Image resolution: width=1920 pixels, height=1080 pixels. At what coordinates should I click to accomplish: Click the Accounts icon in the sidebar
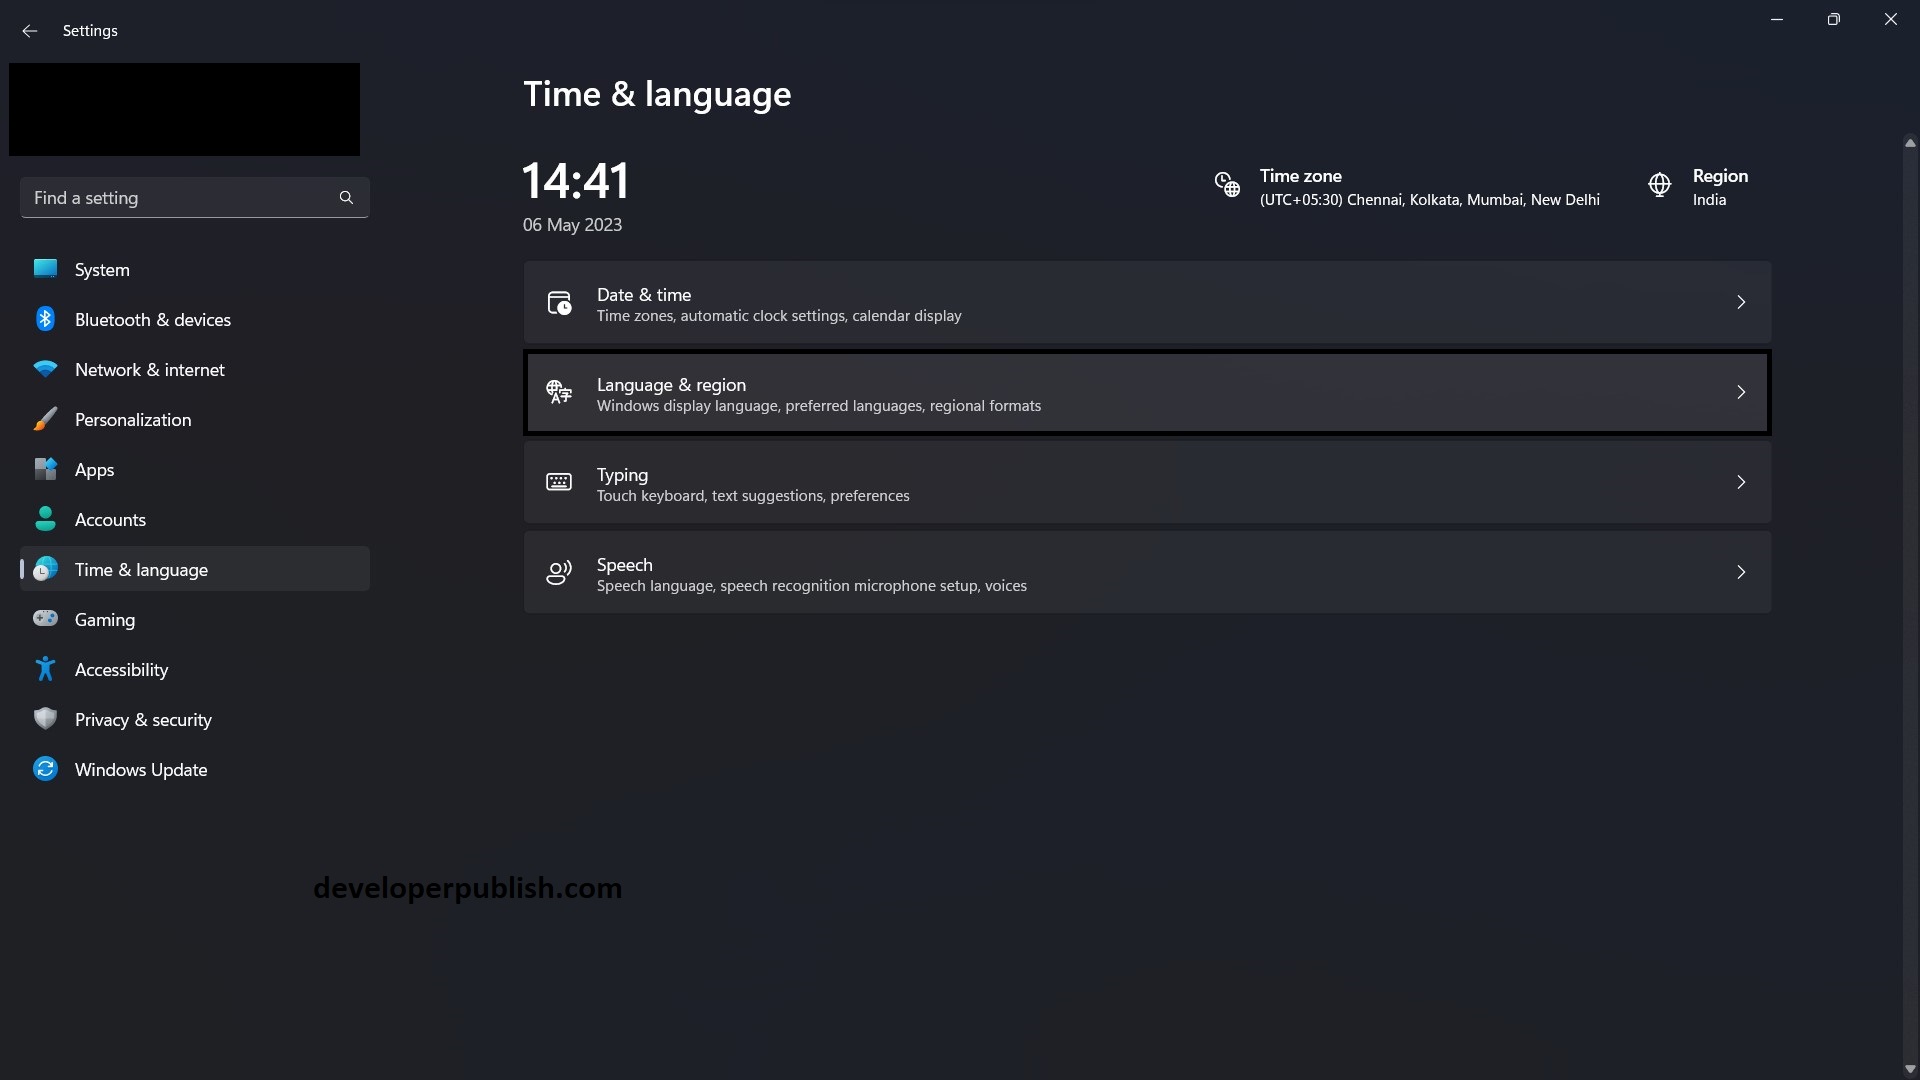coord(45,518)
